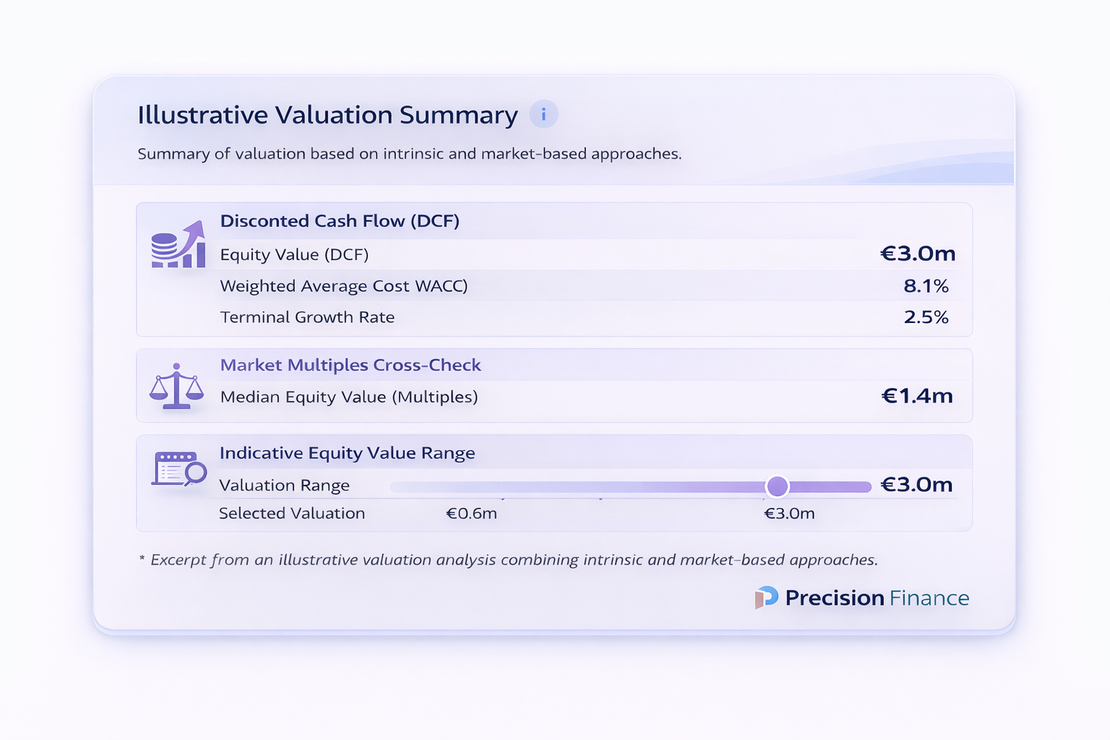Click the valuation range slider handle

[x=777, y=486]
